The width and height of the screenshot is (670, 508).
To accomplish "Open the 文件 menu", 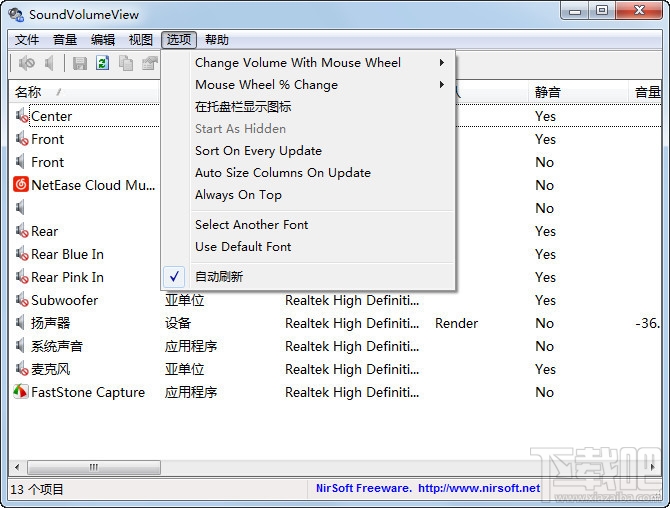I will click(x=27, y=40).
